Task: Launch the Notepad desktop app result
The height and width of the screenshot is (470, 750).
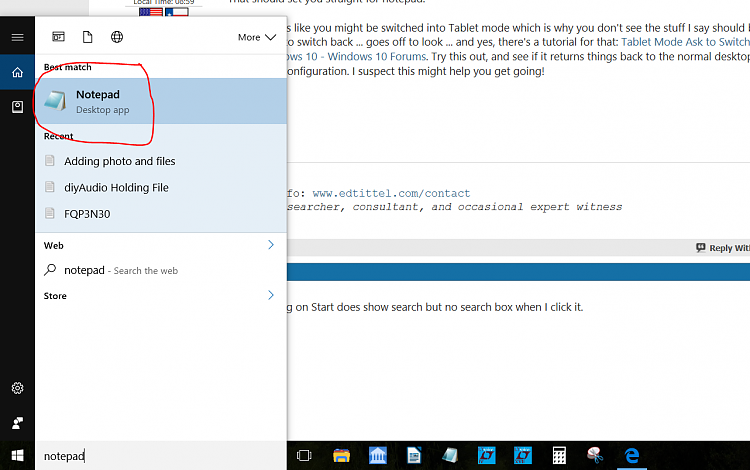Action: coord(161,101)
